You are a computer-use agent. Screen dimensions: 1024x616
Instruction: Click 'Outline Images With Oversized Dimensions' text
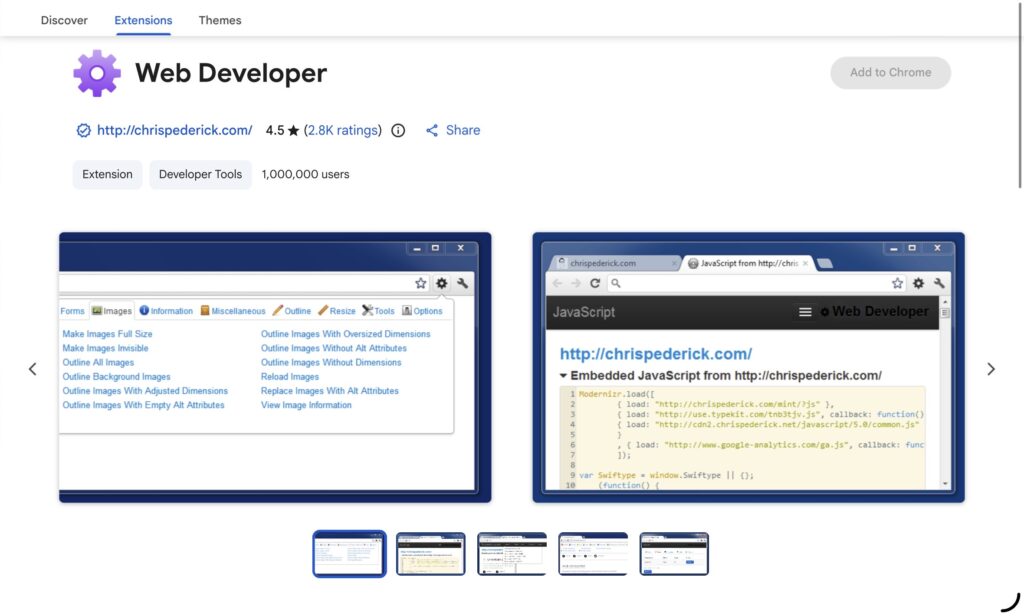pyautogui.click(x=345, y=334)
